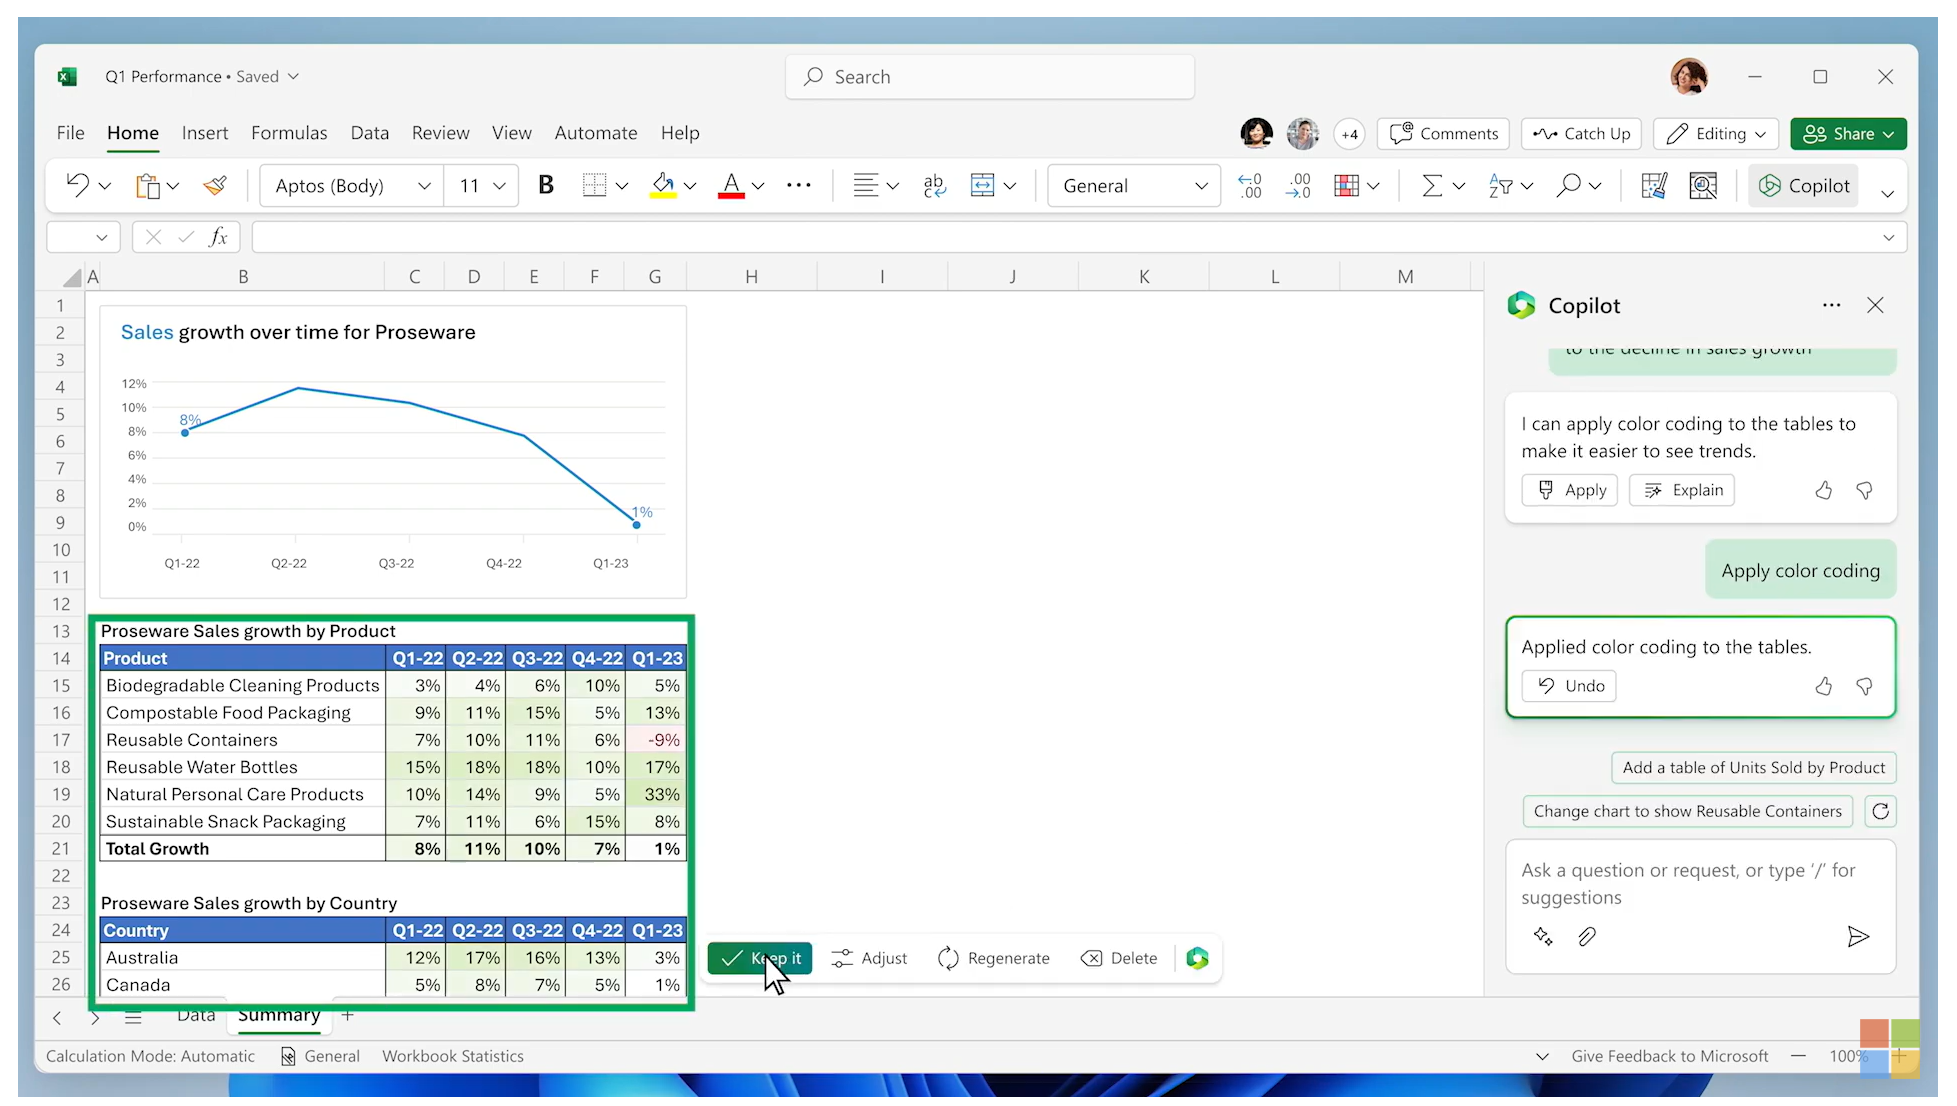Screen dimensions: 1957x1106
Task: Switch to the Data ribbon tab
Action: tap(369, 133)
